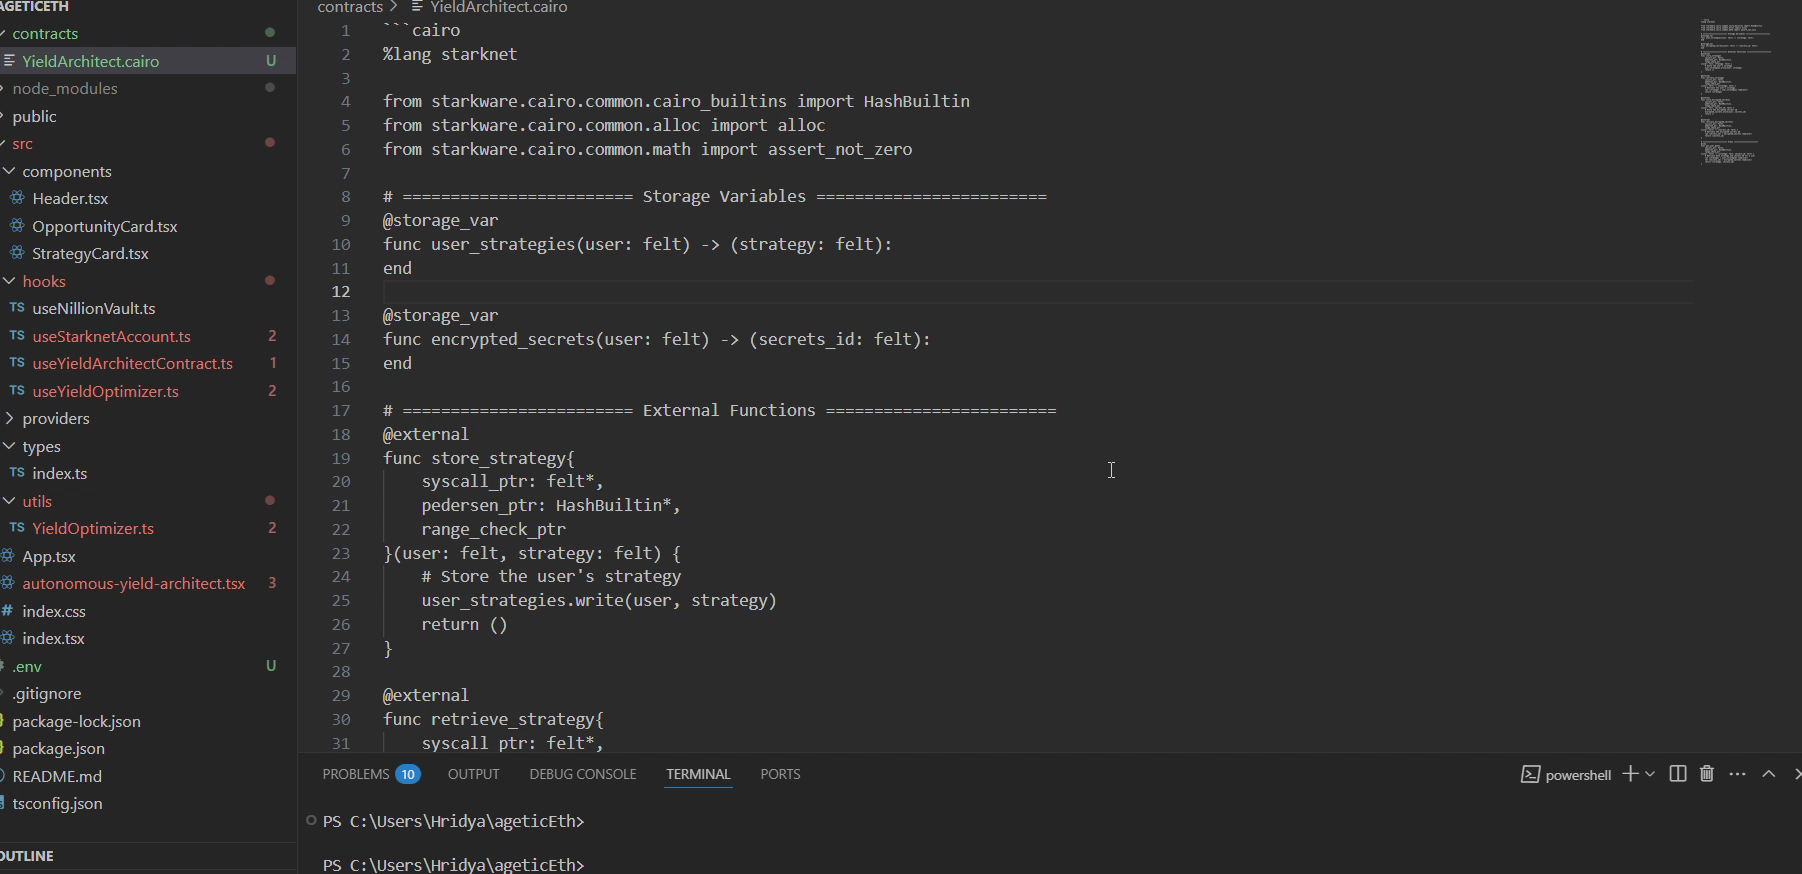
Task: Click line number 19 in gutter
Action: (x=341, y=458)
